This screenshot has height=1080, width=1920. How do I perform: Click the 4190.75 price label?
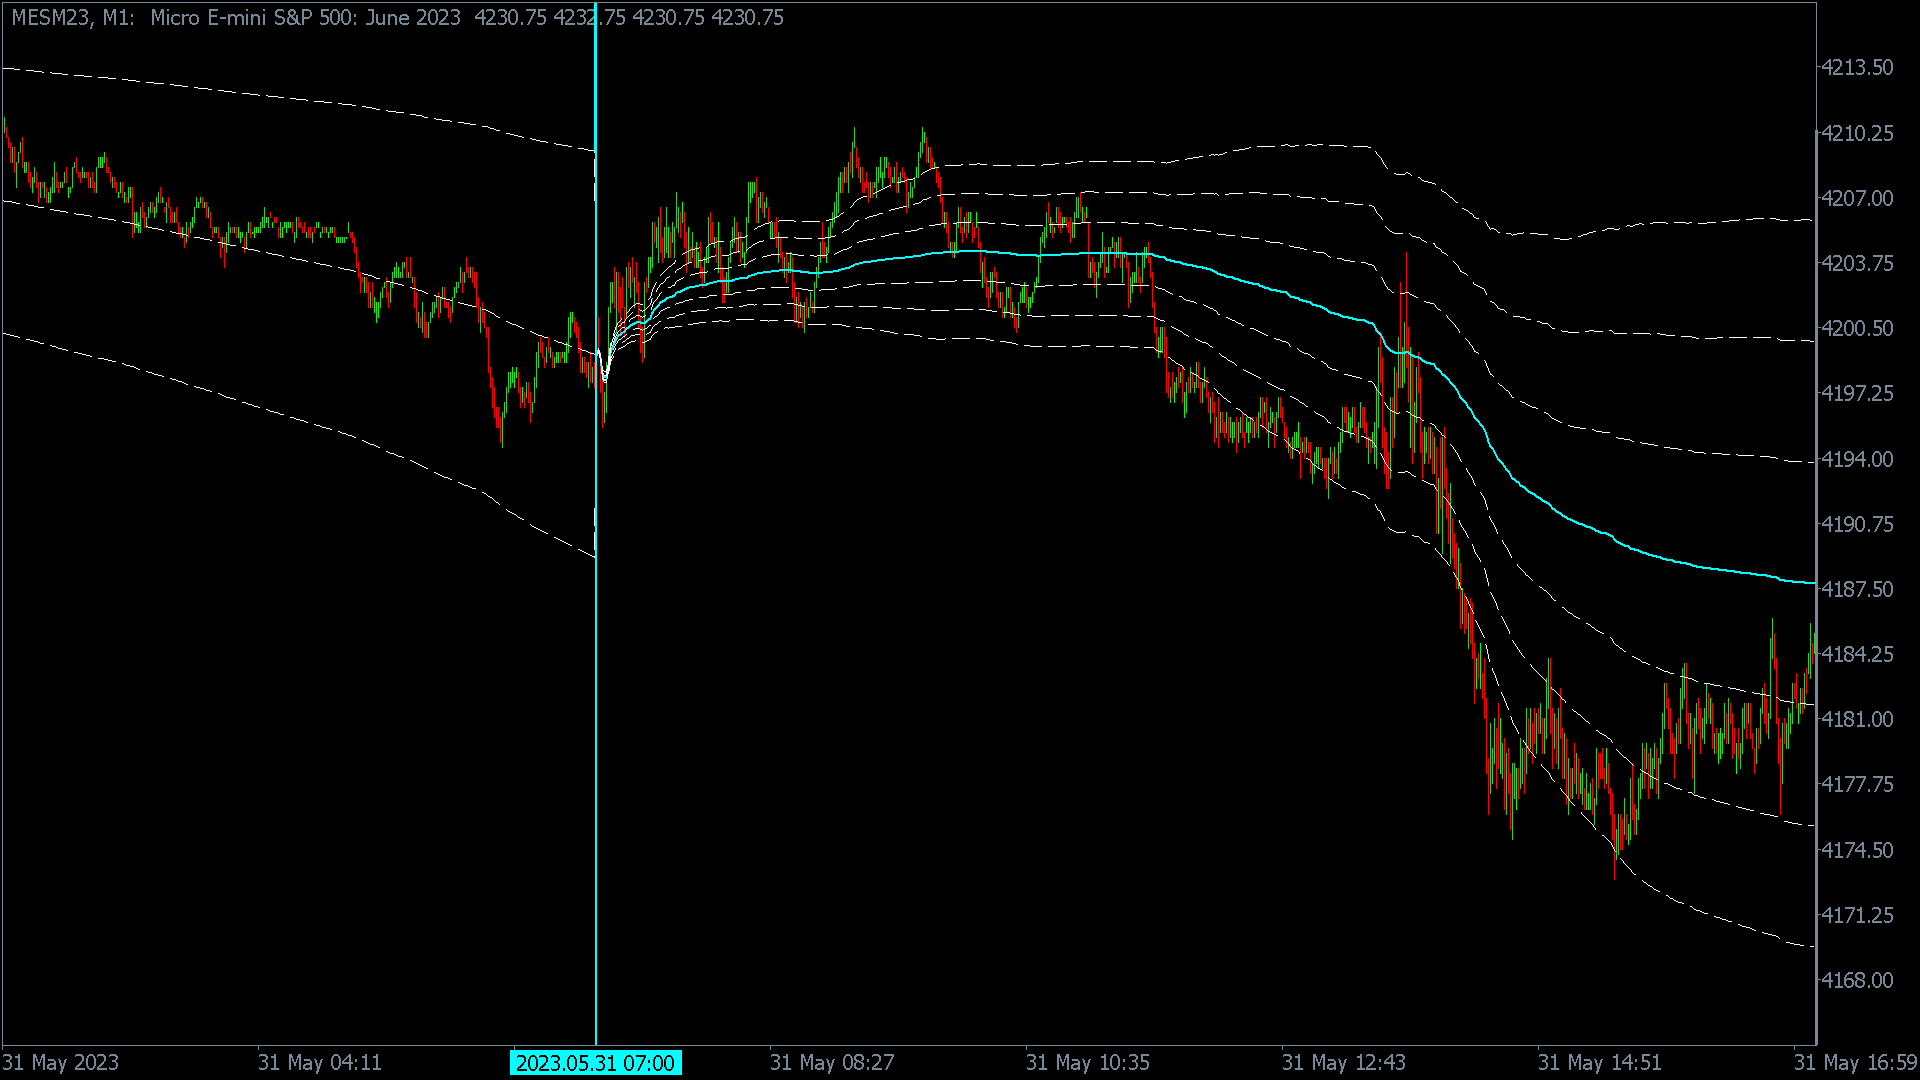(x=1857, y=524)
